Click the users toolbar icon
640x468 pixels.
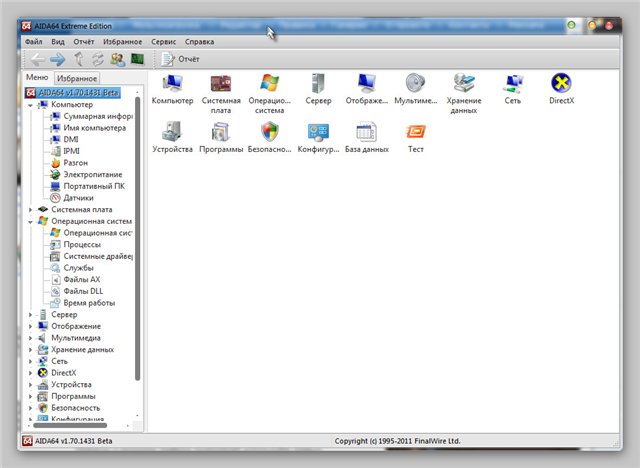pos(118,60)
